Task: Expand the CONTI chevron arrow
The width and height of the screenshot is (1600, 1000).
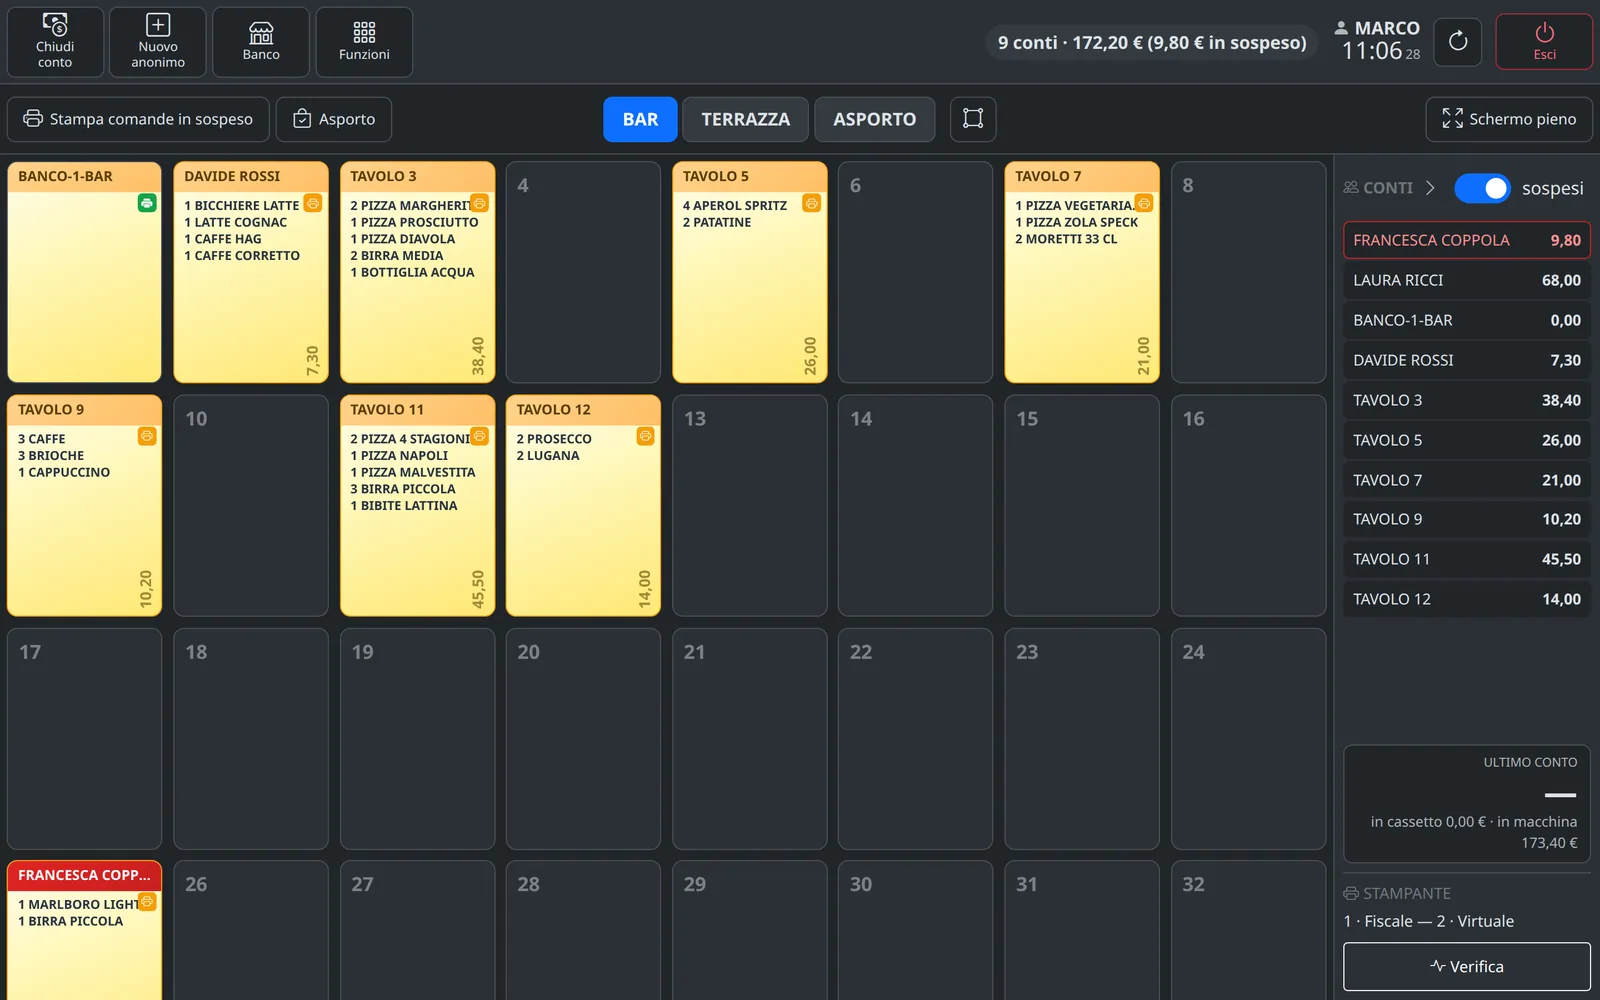Action: pyautogui.click(x=1430, y=188)
